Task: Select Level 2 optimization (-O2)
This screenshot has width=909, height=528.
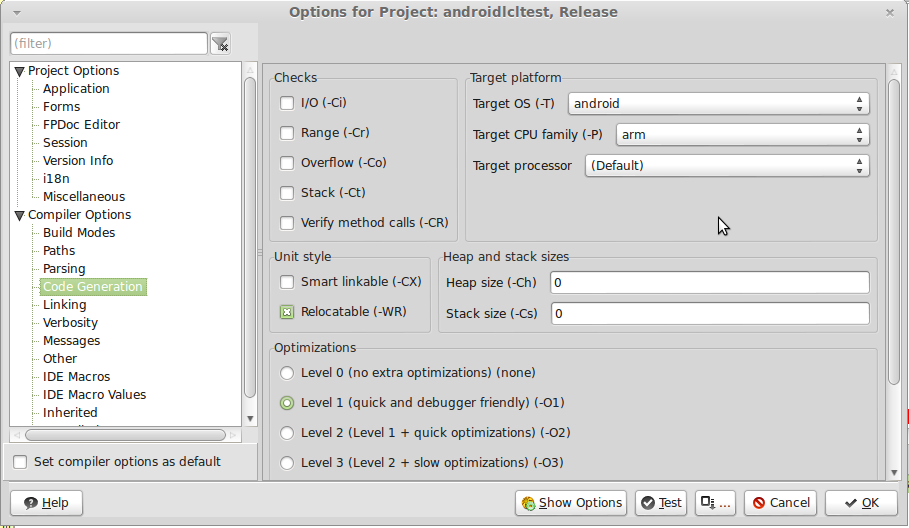Action: pyautogui.click(x=287, y=433)
